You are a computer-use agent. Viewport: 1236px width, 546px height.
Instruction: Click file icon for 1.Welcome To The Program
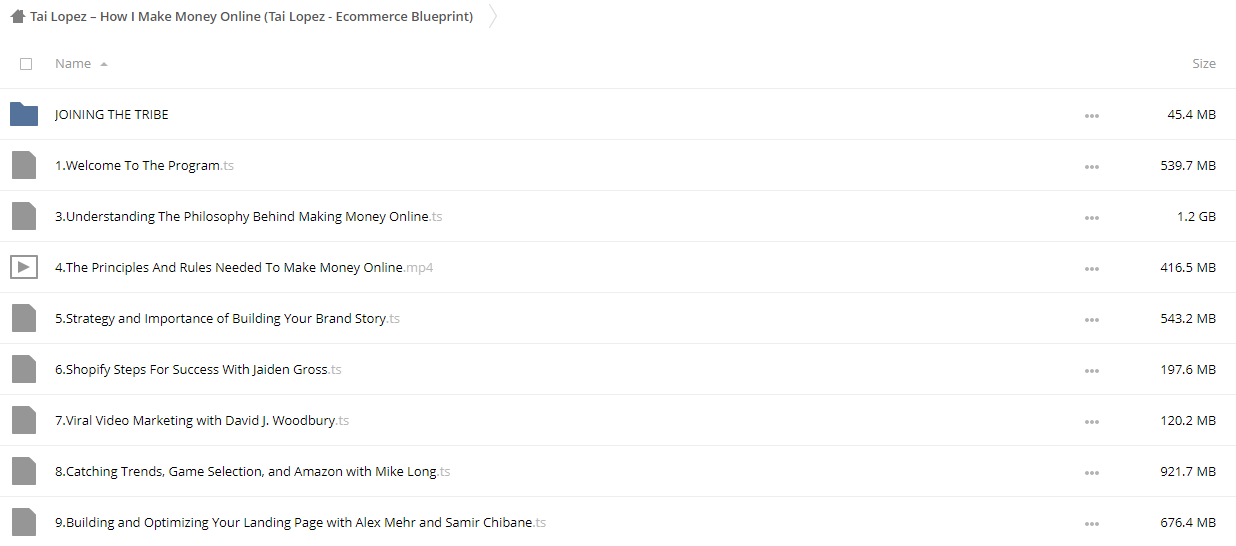coord(24,165)
